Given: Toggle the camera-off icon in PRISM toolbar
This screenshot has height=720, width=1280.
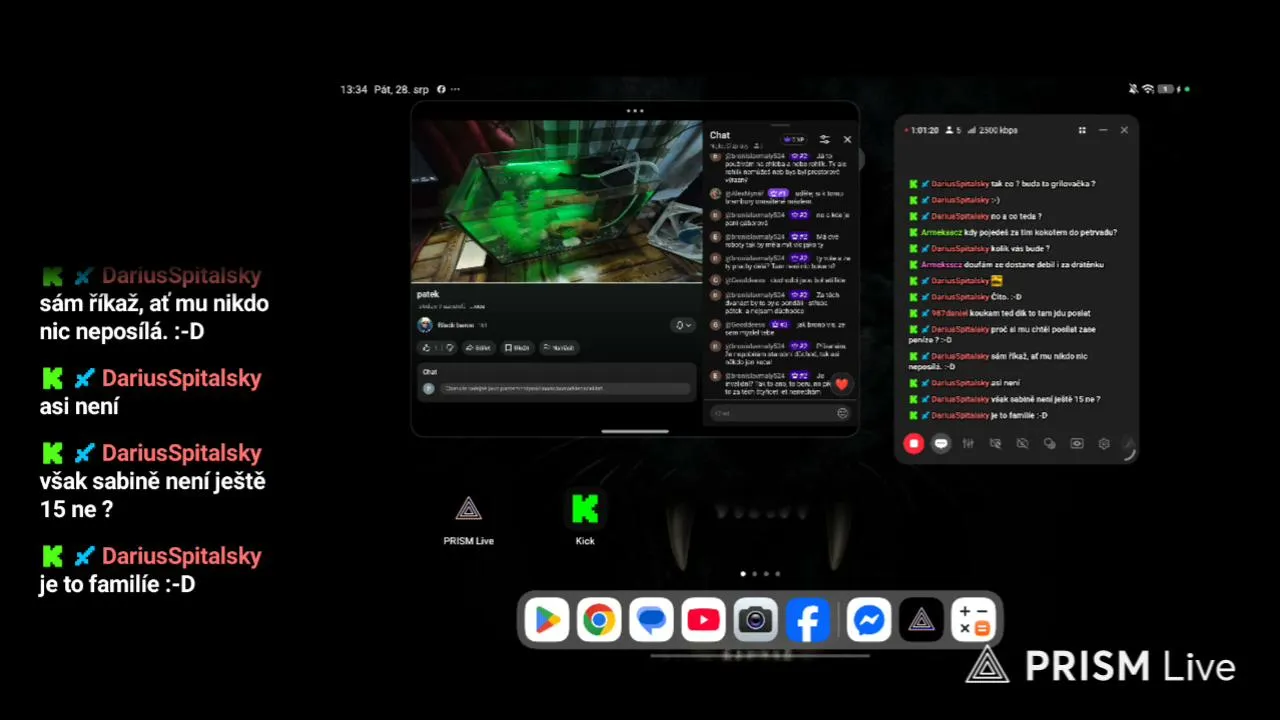Looking at the screenshot, I should 1022,444.
